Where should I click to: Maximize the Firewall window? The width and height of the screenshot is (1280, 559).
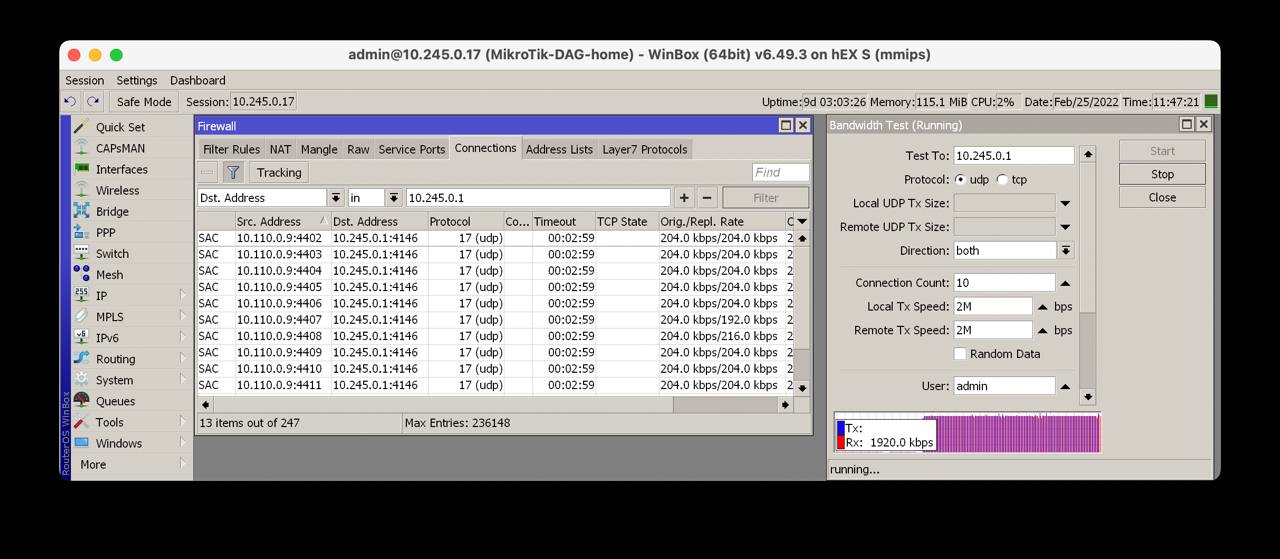(786, 125)
